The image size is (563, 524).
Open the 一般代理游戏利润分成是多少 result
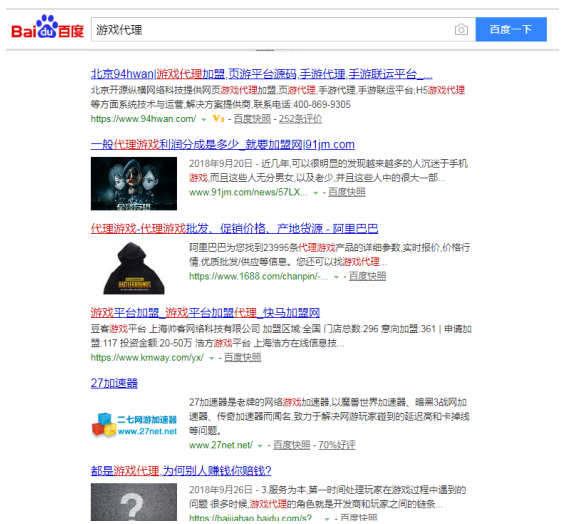click(x=223, y=145)
